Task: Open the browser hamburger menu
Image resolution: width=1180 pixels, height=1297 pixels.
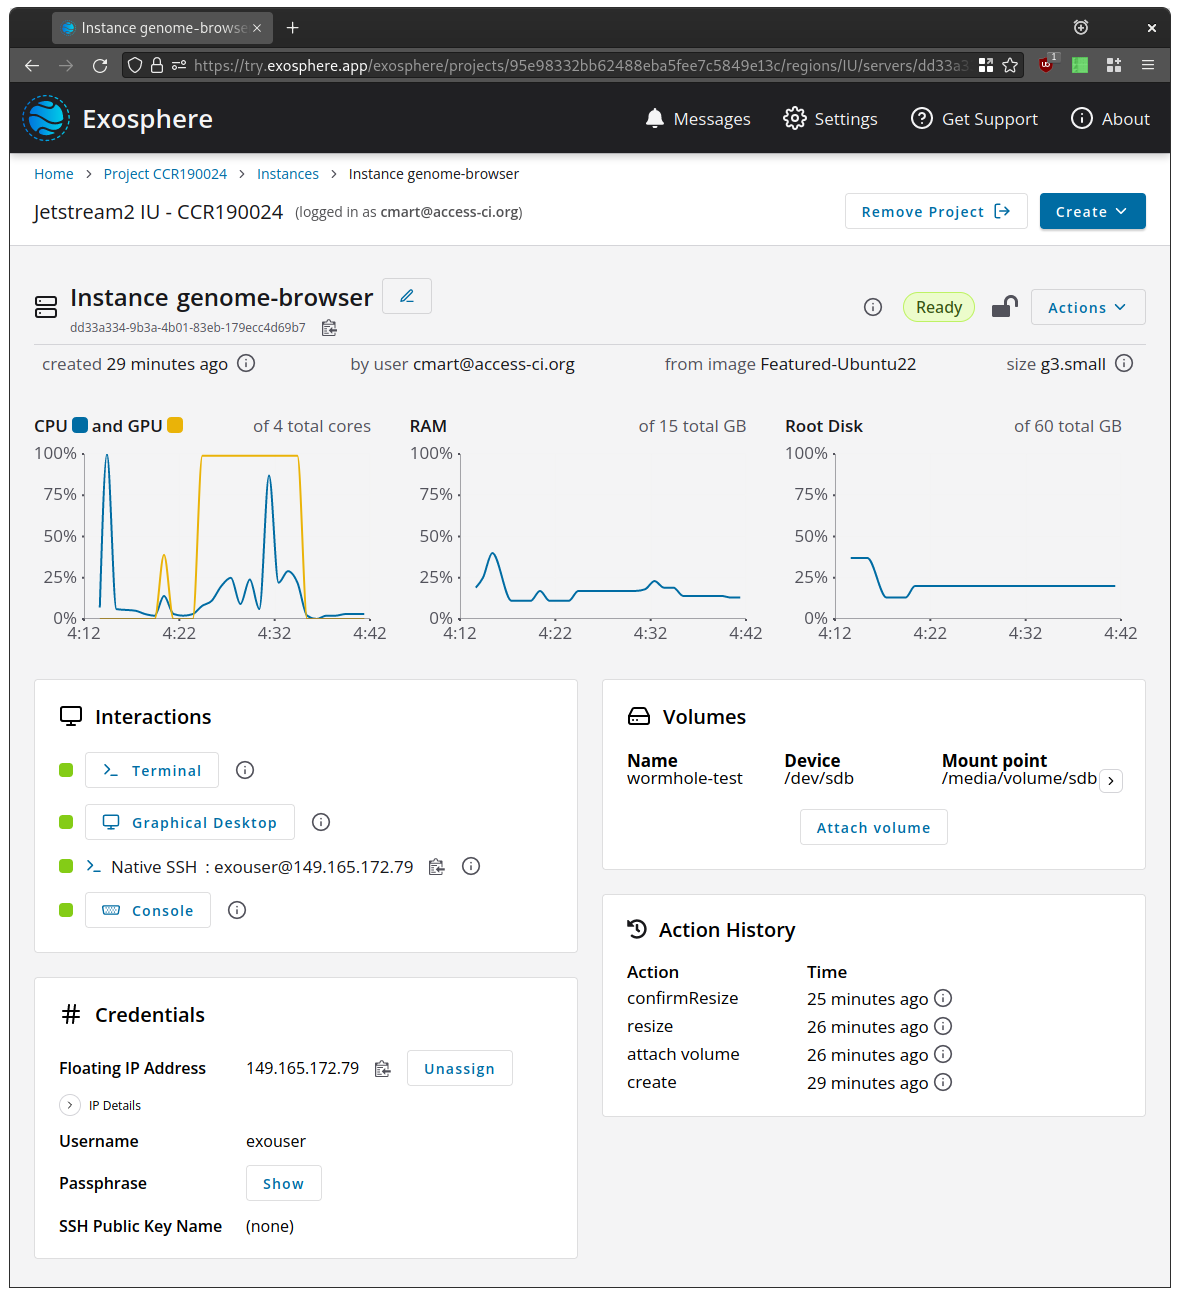Action: click(x=1148, y=65)
